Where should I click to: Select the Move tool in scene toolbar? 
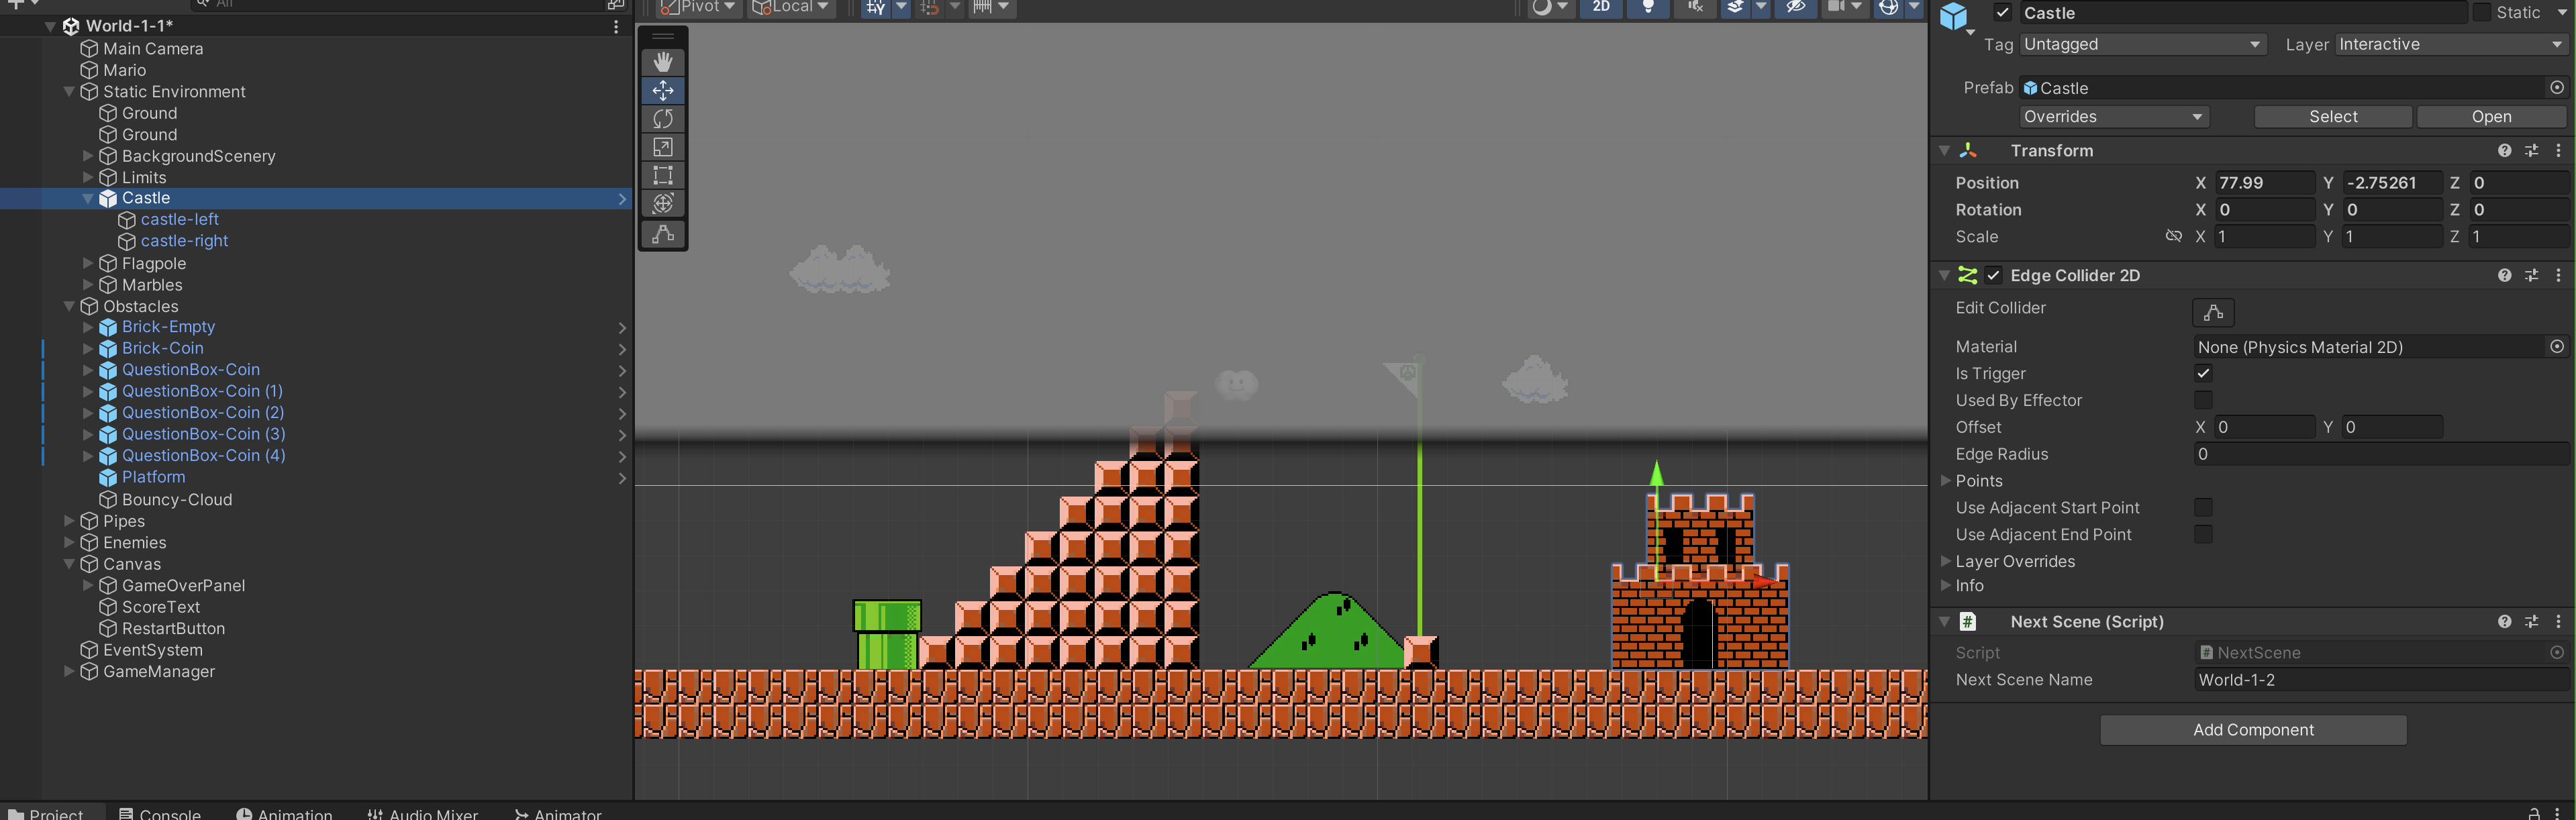pyautogui.click(x=662, y=90)
